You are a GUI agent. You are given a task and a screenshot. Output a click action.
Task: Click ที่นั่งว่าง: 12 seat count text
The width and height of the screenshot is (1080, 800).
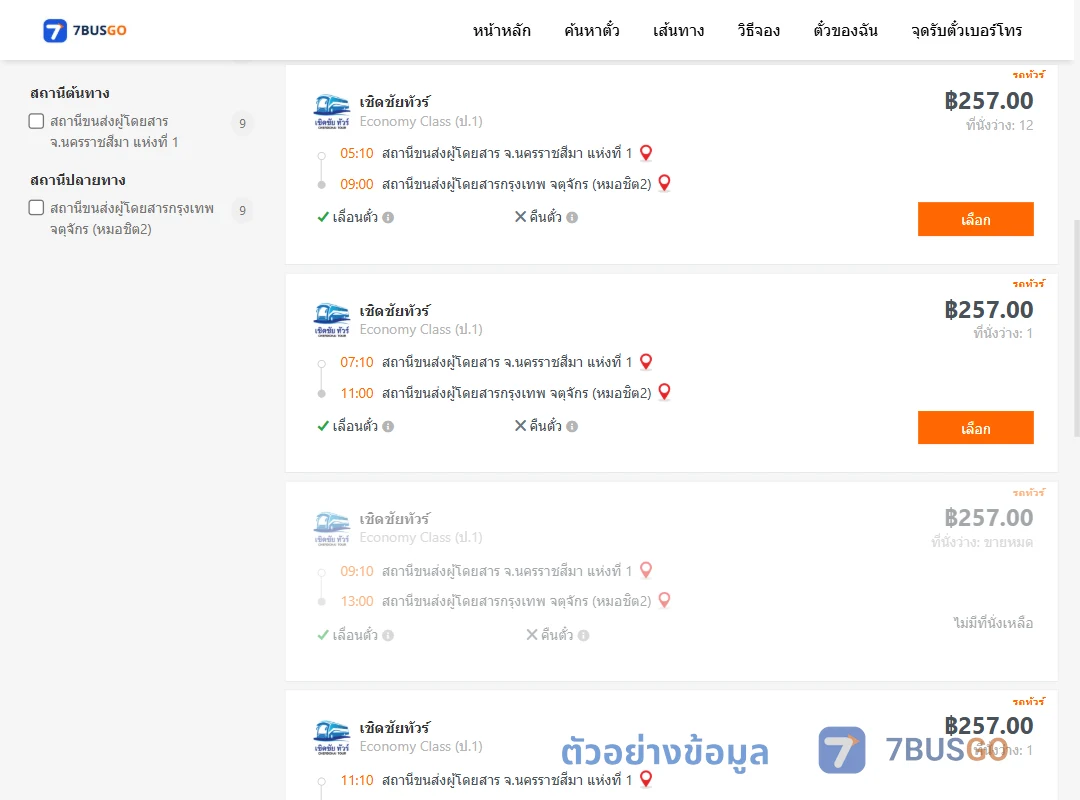point(999,125)
